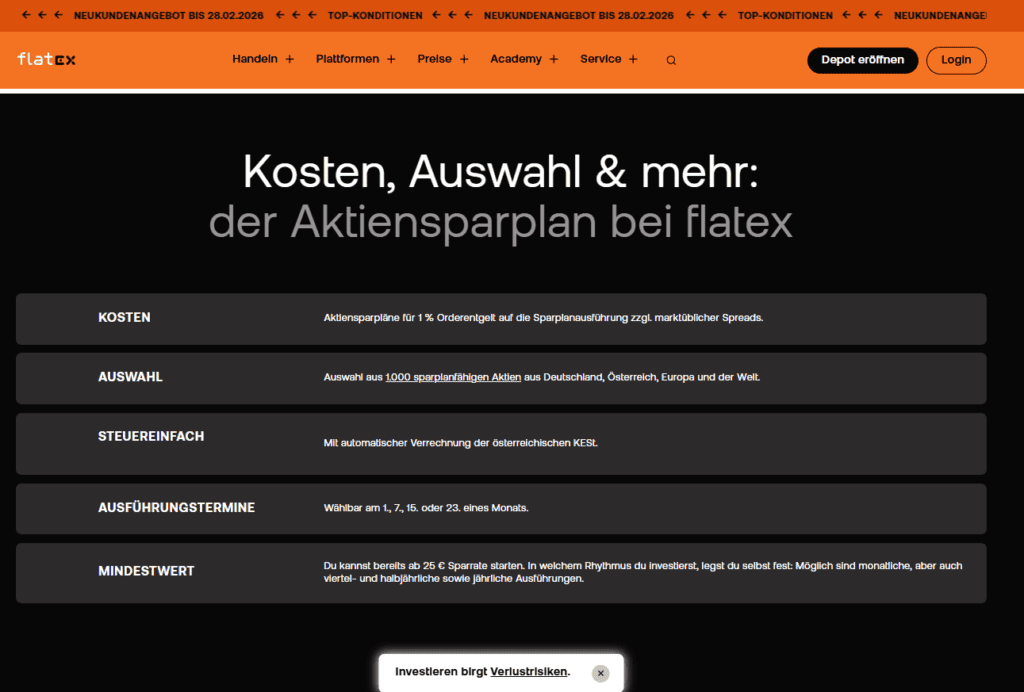Image resolution: width=1024 pixels, height=692 pixels.
Task: Click the first NEUKUNDENANGEBOT banner text
Action: pos(168,16)
